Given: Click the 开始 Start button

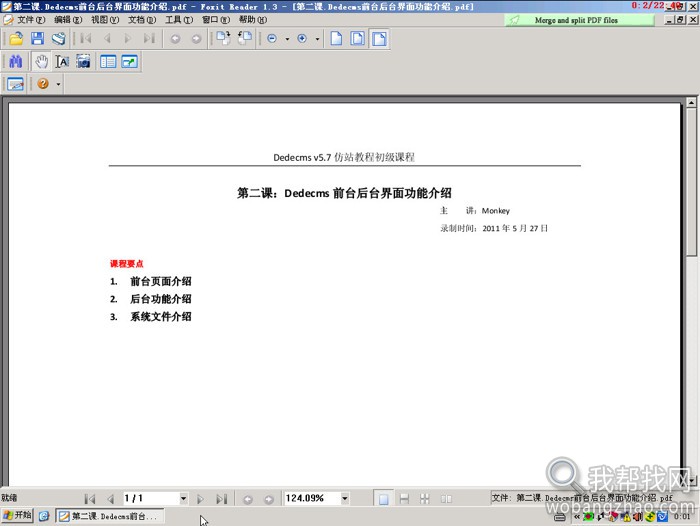Looking at the screenshot, I should [17, 516].
